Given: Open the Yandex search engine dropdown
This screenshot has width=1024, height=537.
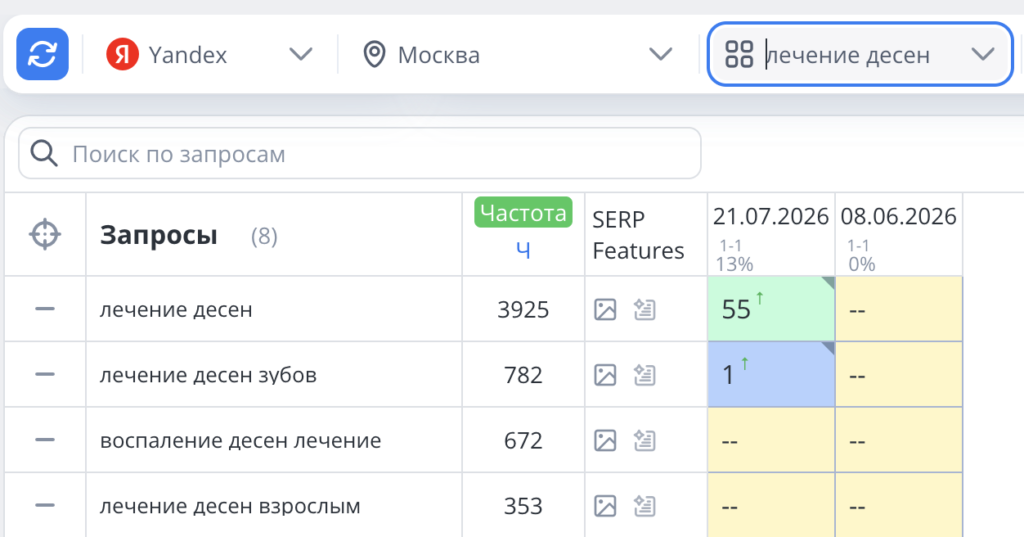Looking at the screenshot, I should pyautogui.click(x=210, y=54).
